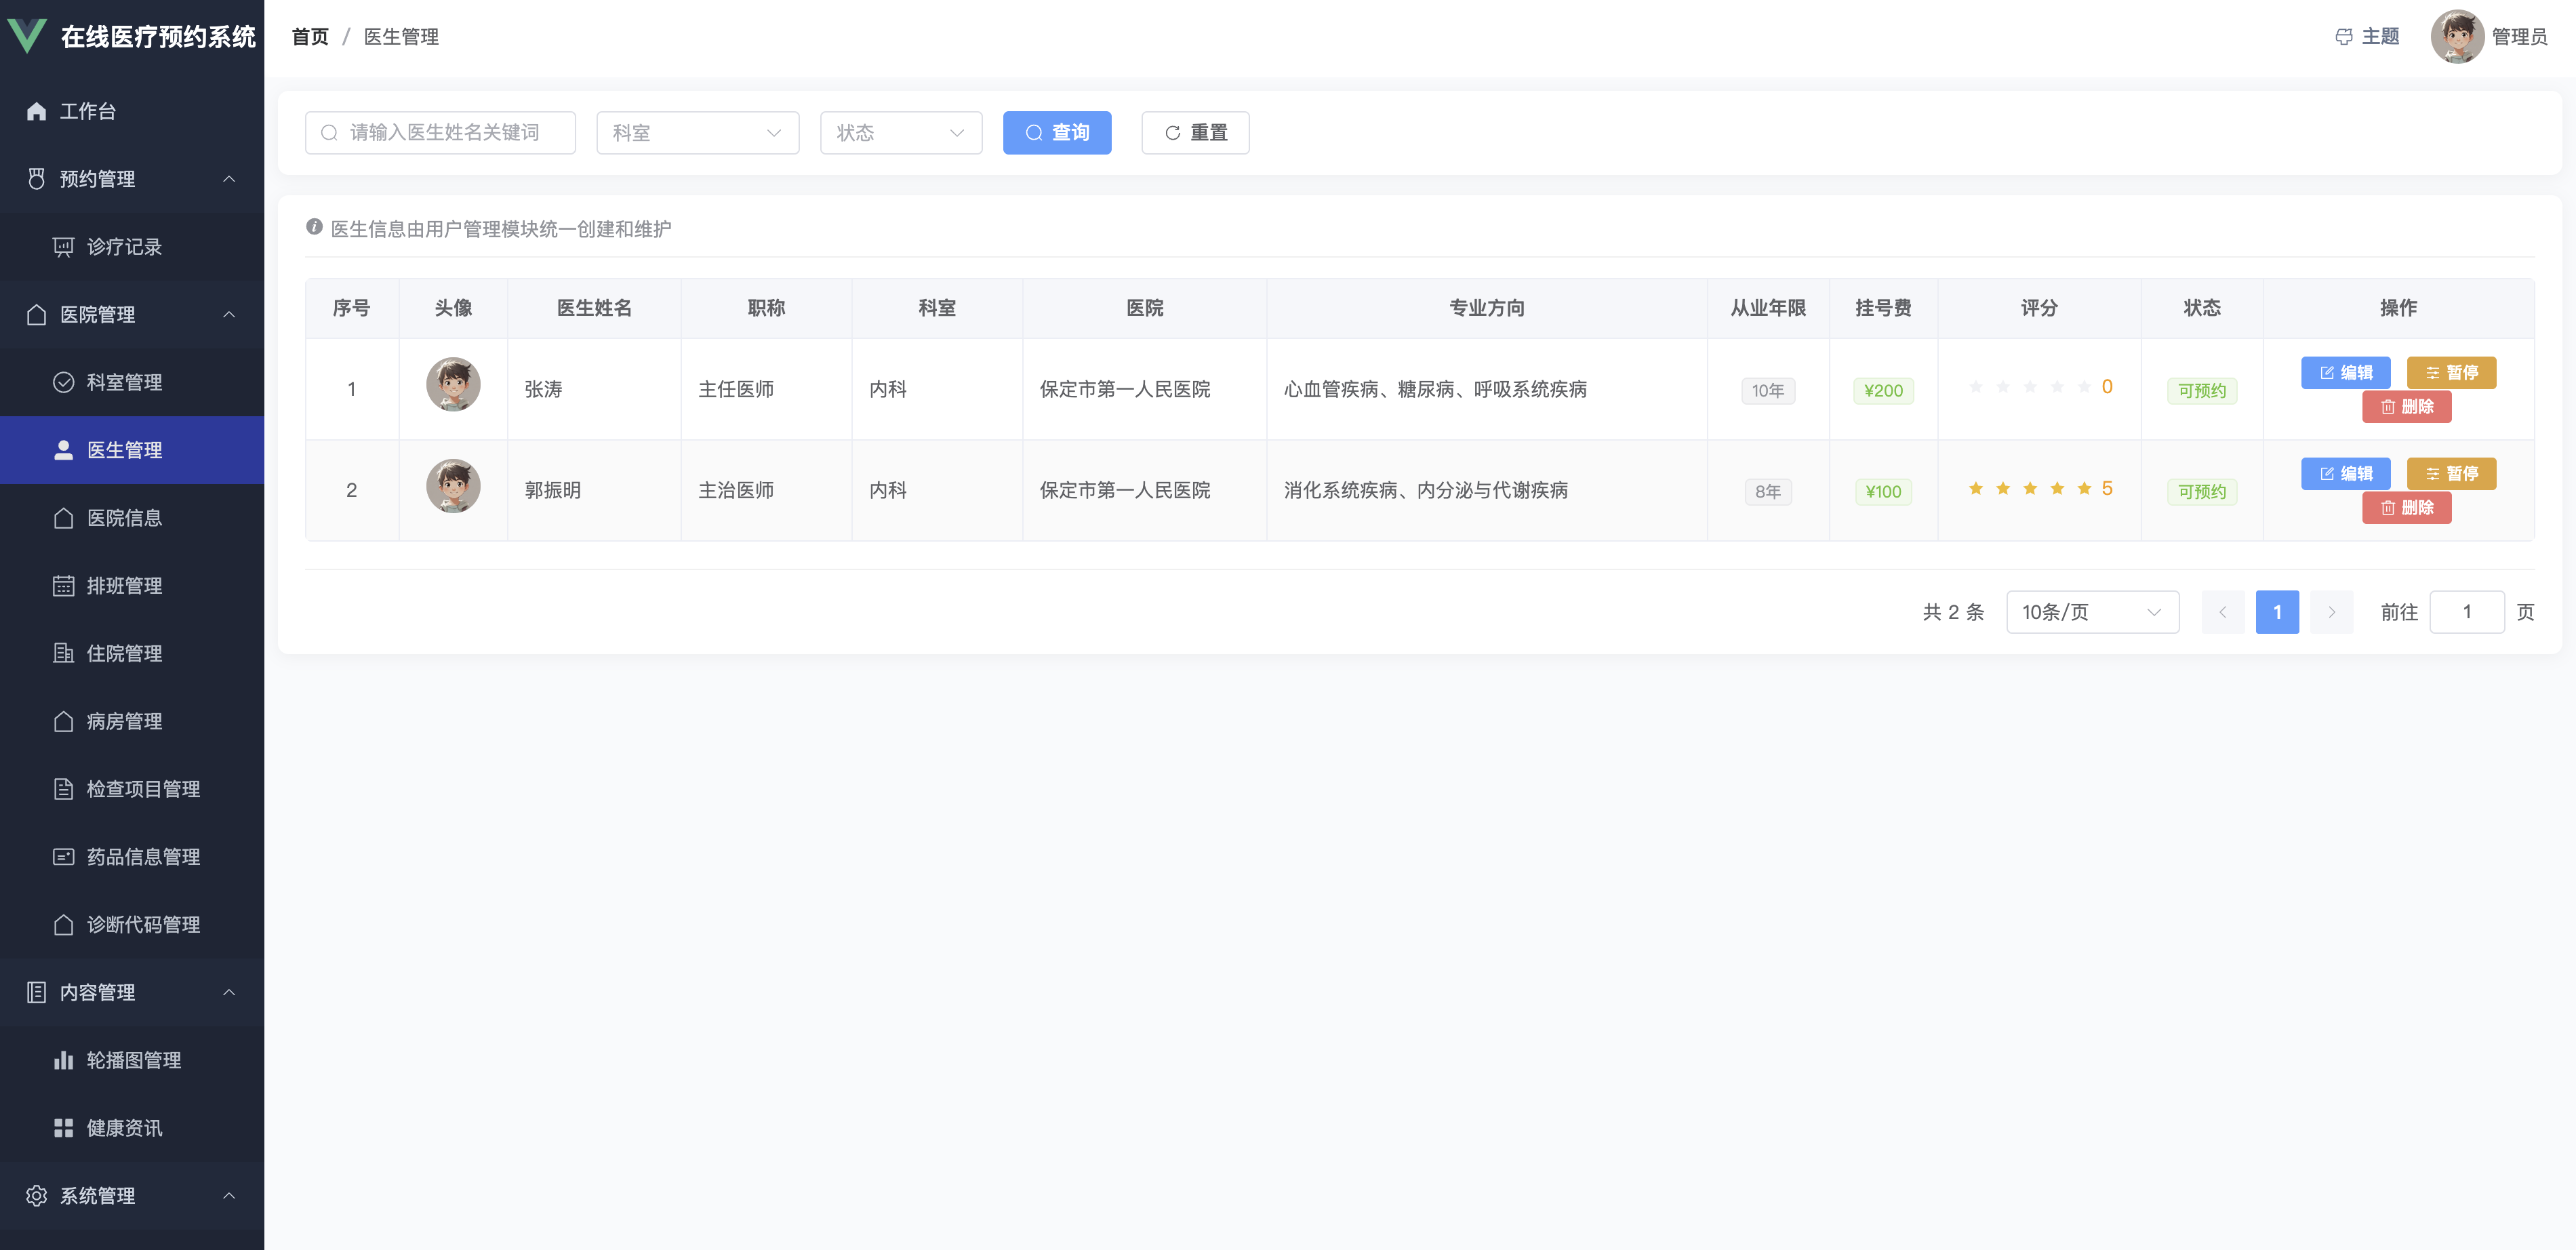
Task: Open the 诊疗记录 menu item
Action: tap(124, 247)
